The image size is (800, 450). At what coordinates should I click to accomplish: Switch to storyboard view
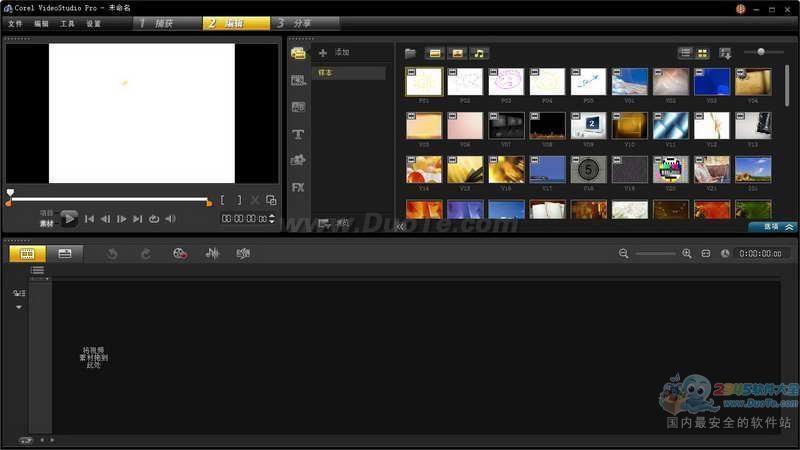27,254
